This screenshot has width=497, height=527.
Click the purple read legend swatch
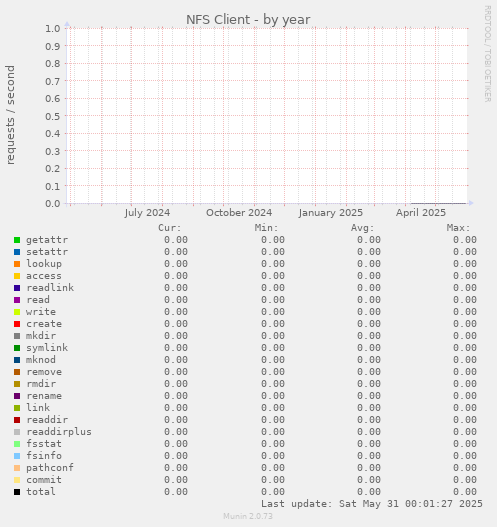tap(17, 300)
